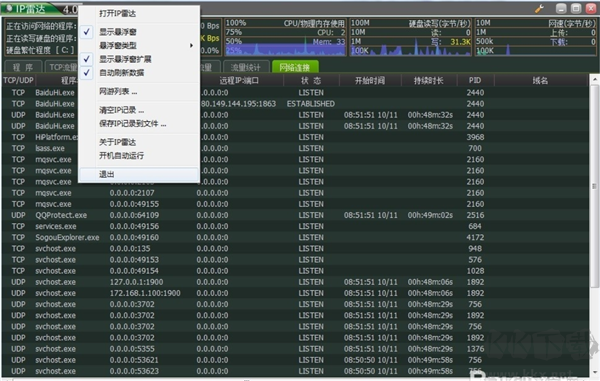The height and width of the screenshot is (381, 600).
Task: Click local address 0.0.0.0:49160
Action: pos(134,238)
